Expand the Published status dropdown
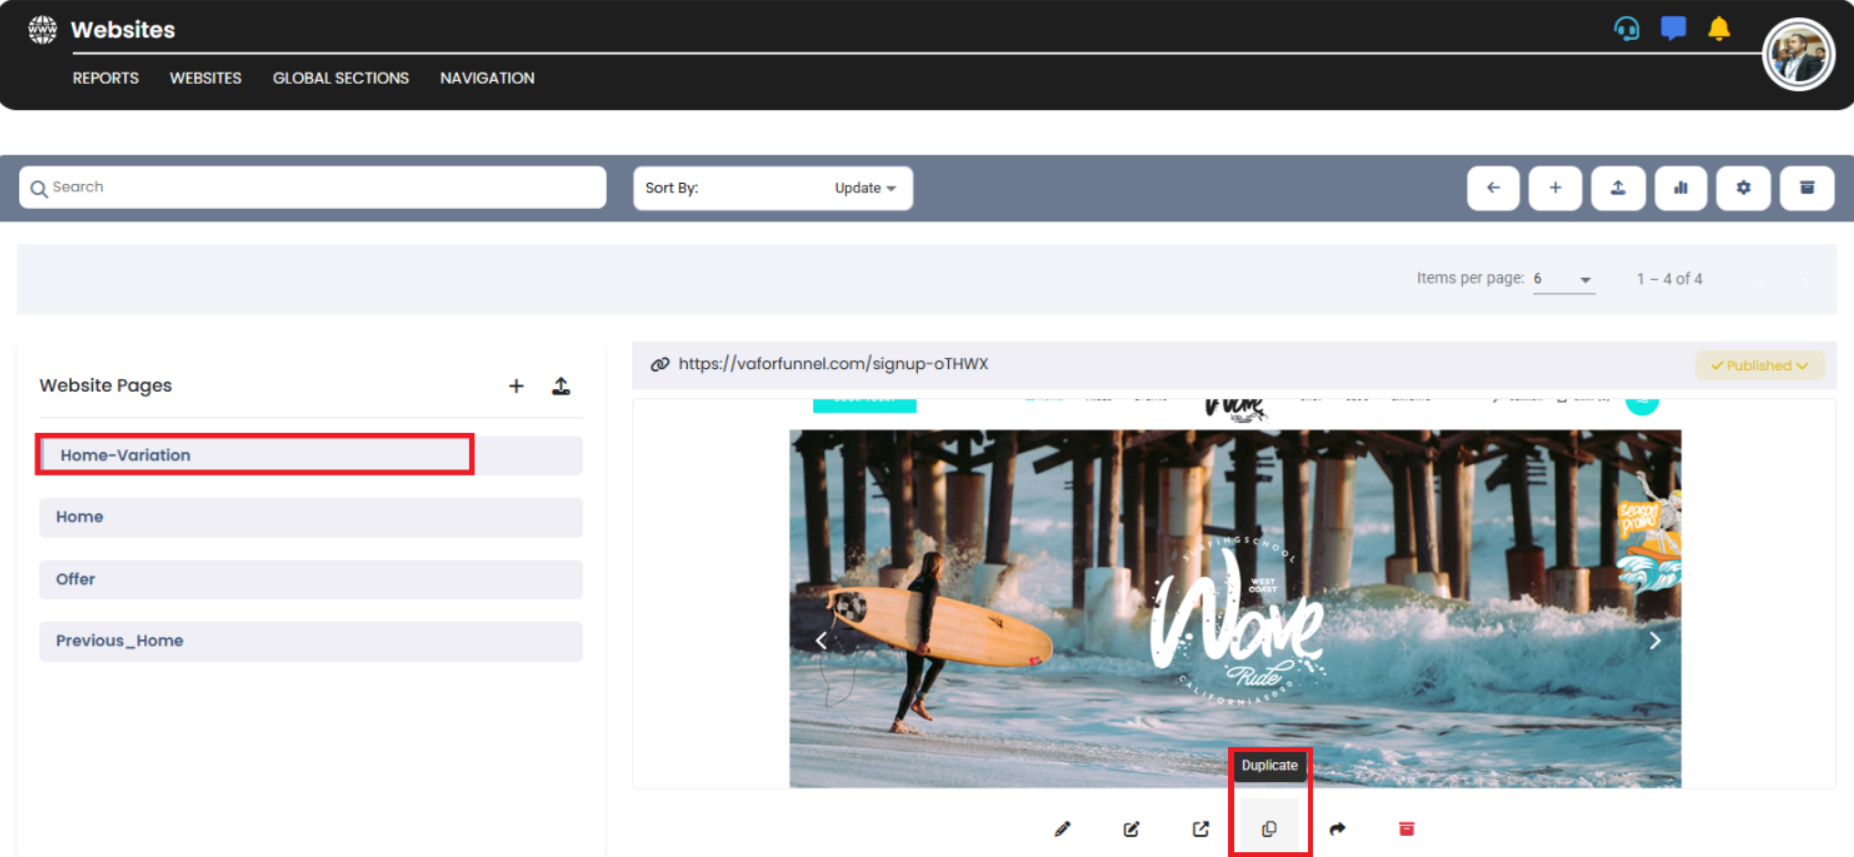This screenshot has height=857, width=1854. pyautogui.click(x=1759, y=365)
